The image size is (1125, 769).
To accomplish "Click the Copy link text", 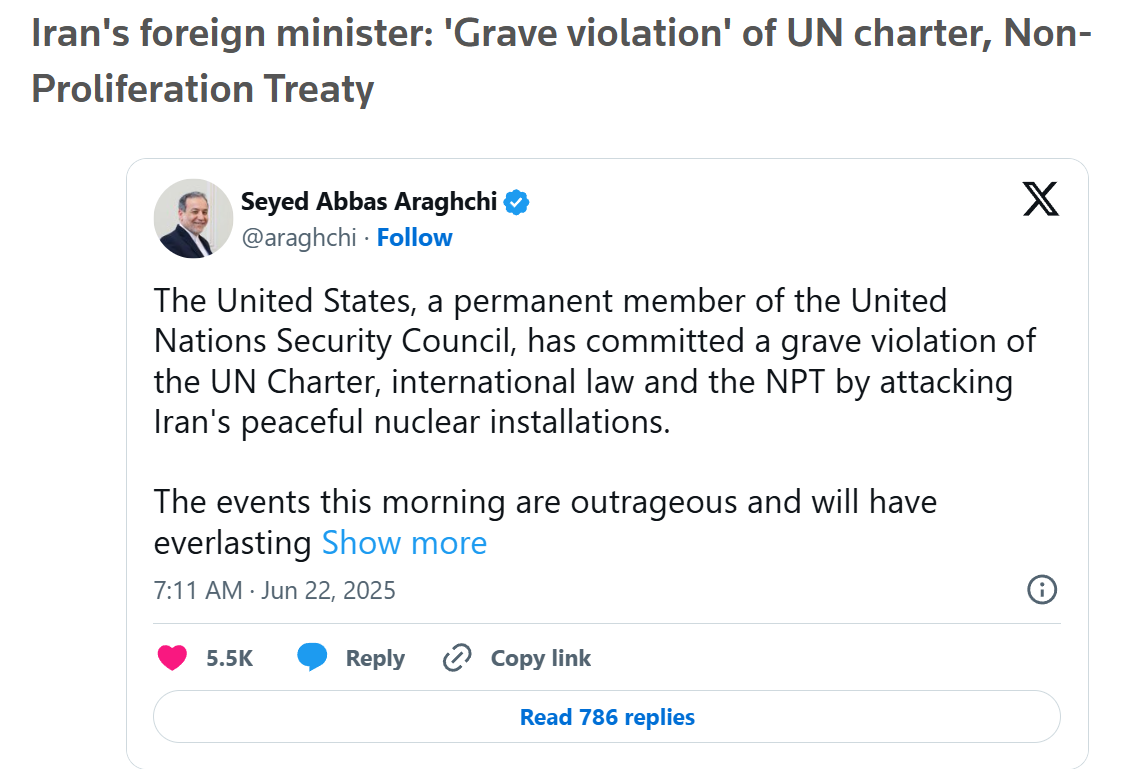I will point(540,658).
